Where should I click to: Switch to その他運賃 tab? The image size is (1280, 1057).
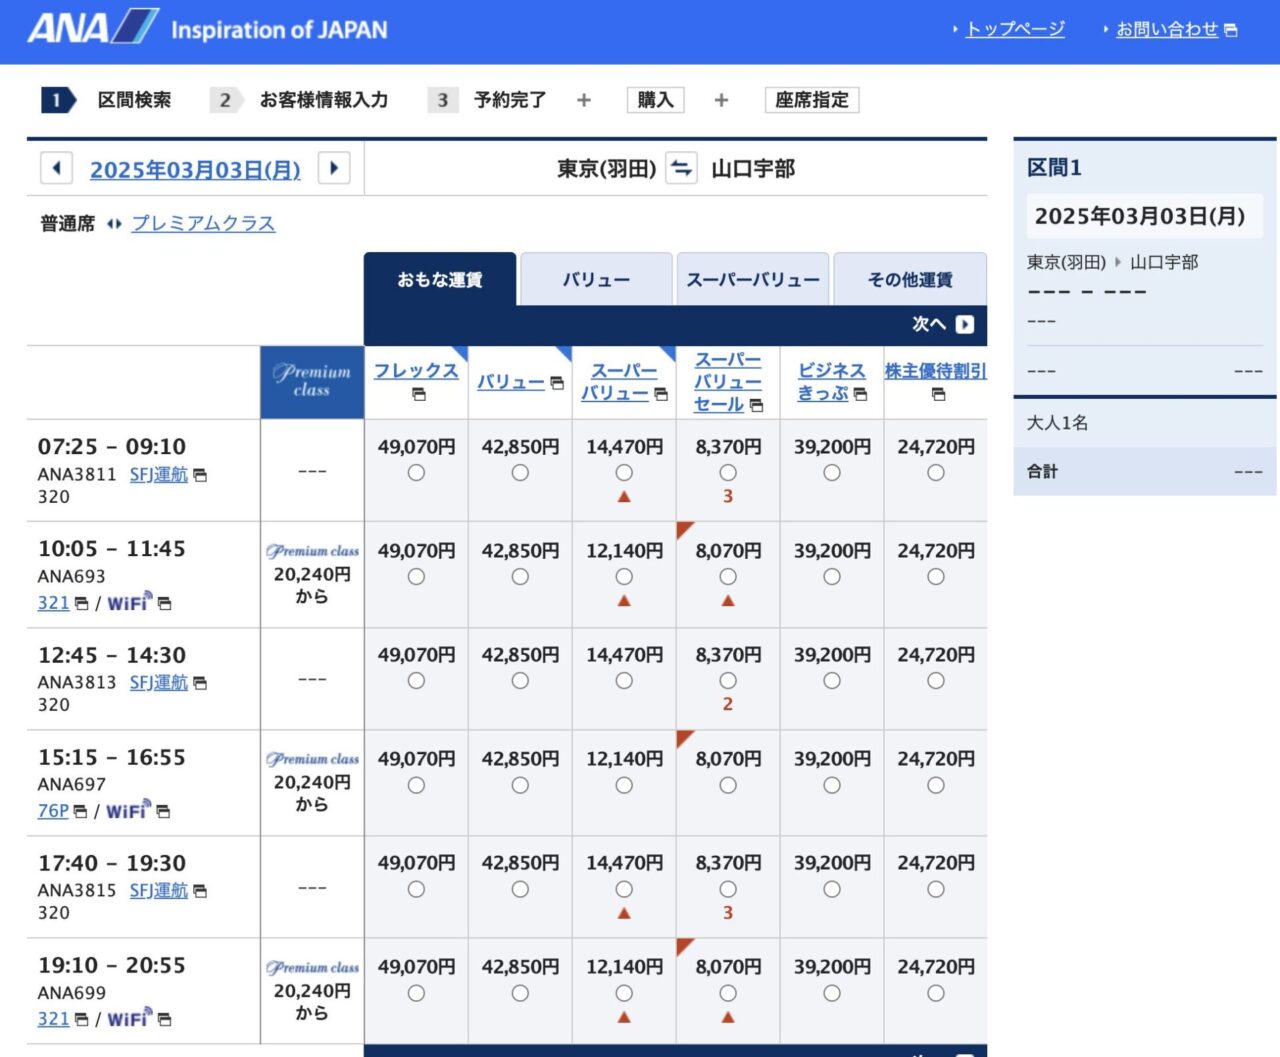click(910, 280)
